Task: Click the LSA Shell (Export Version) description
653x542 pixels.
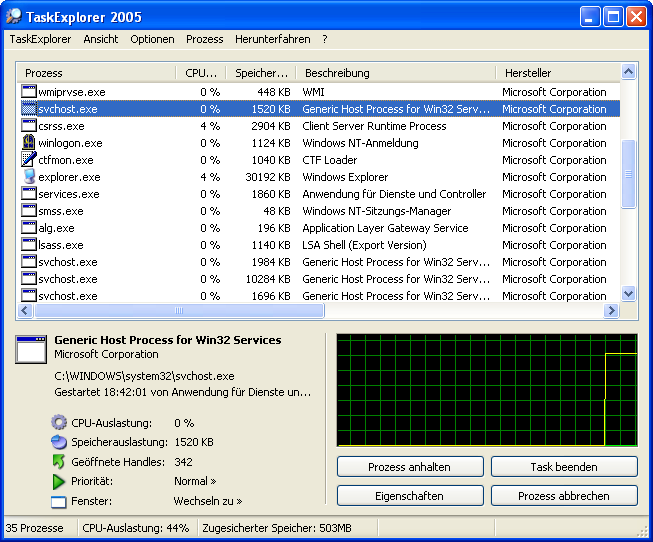Action: [364, 245]
